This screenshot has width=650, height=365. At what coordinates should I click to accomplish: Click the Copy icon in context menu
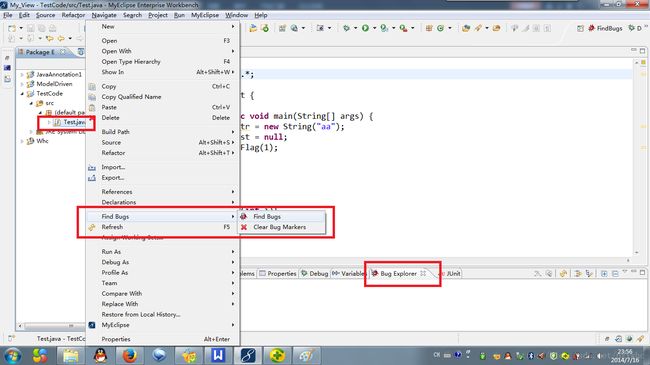pos(92,86)
